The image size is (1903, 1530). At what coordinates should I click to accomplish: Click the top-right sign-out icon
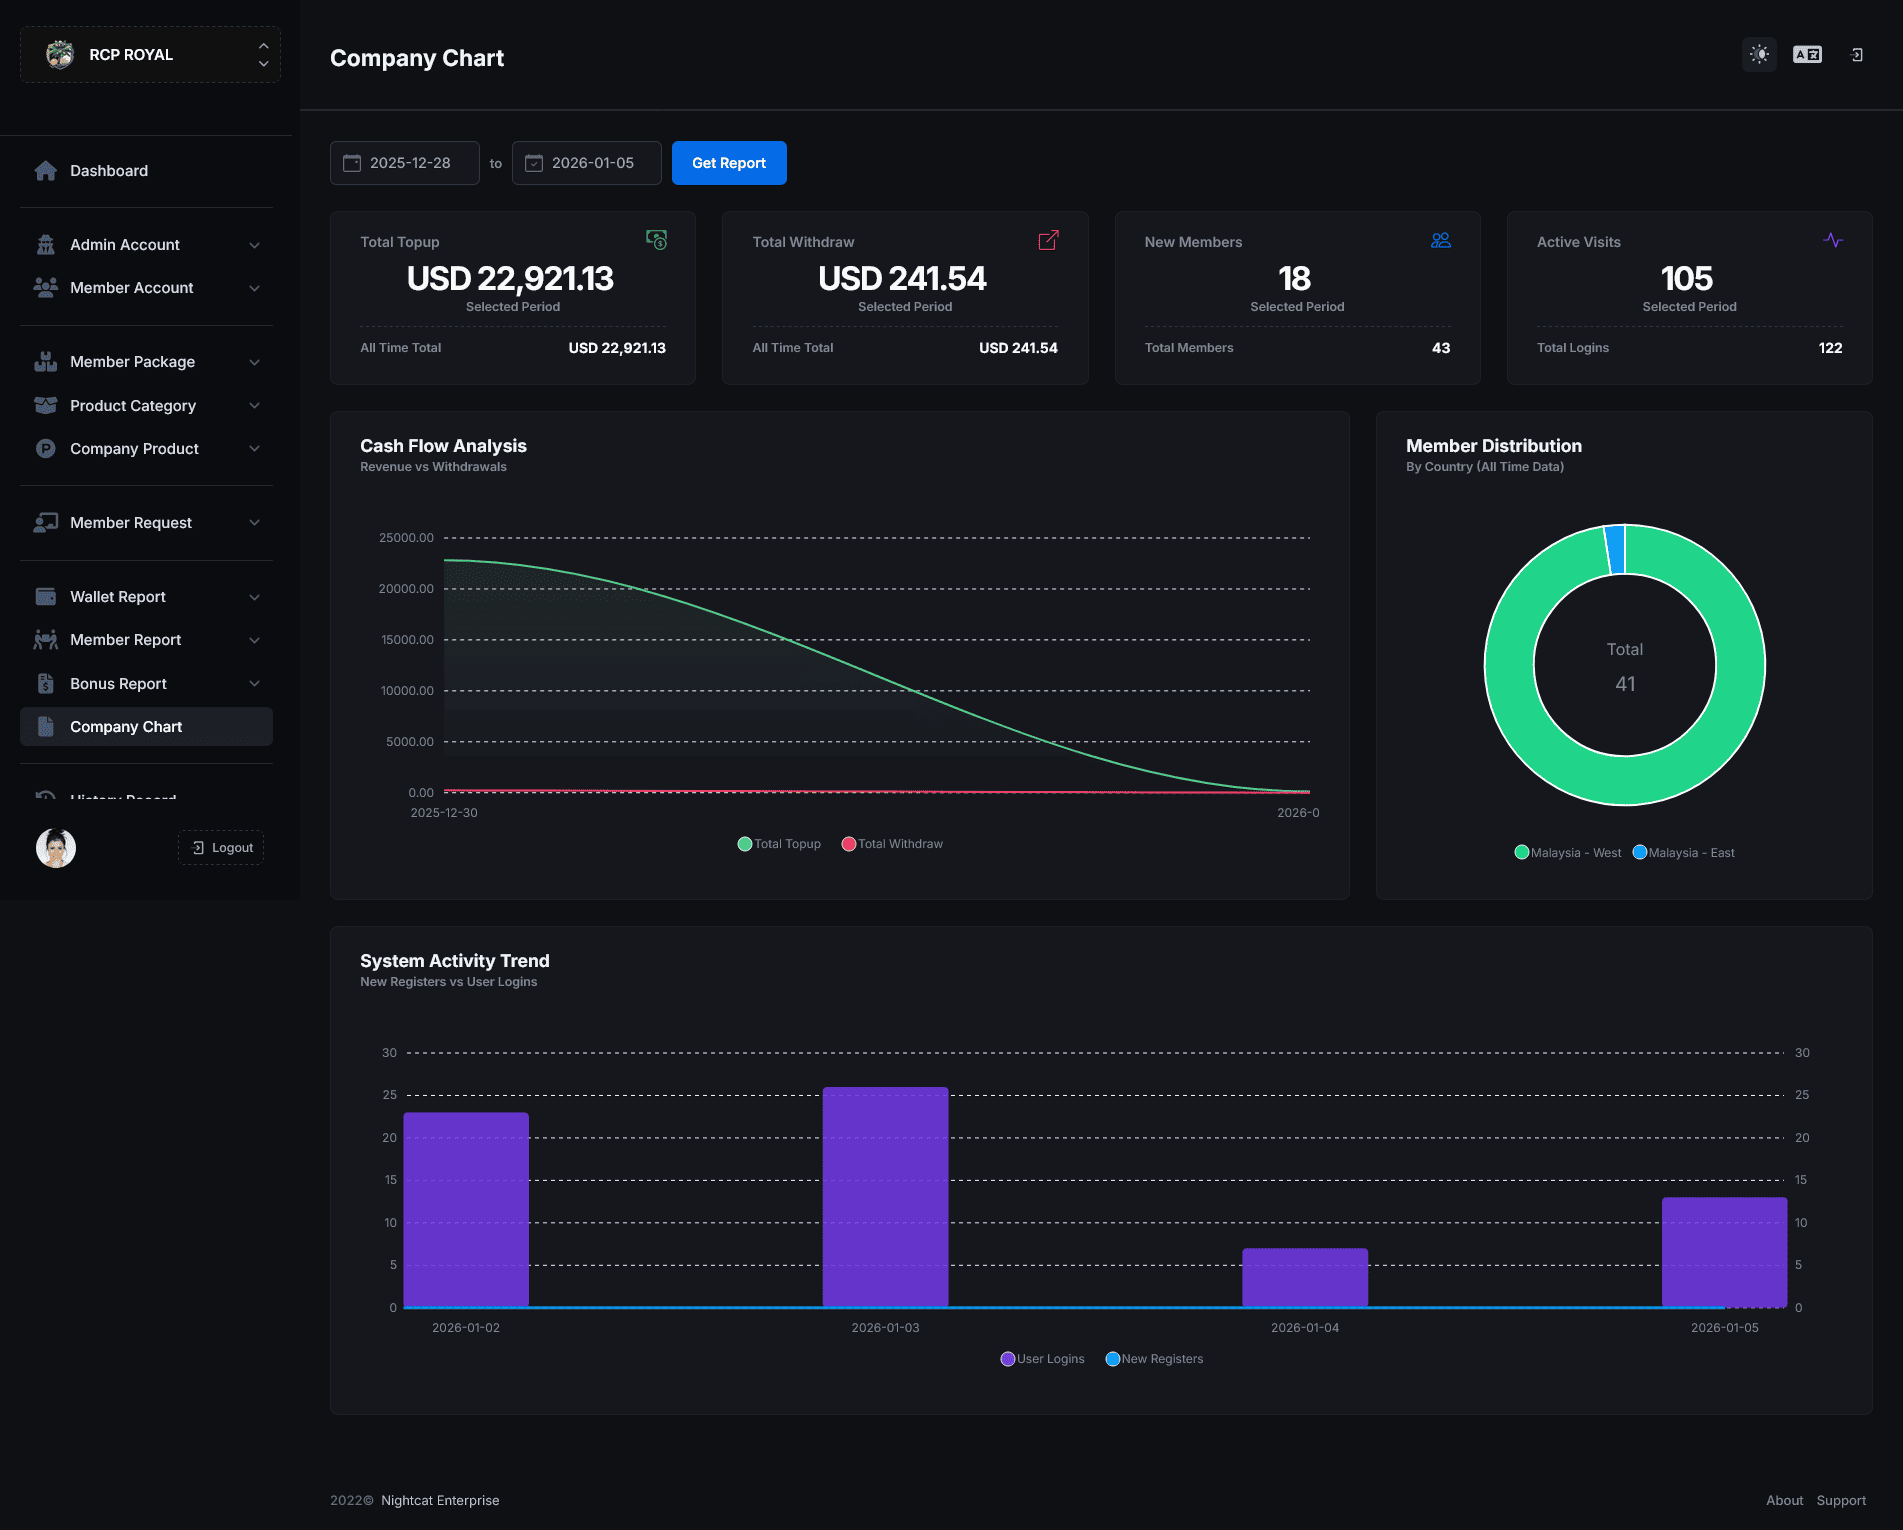pyautogui.click(x=1857, y=55)
